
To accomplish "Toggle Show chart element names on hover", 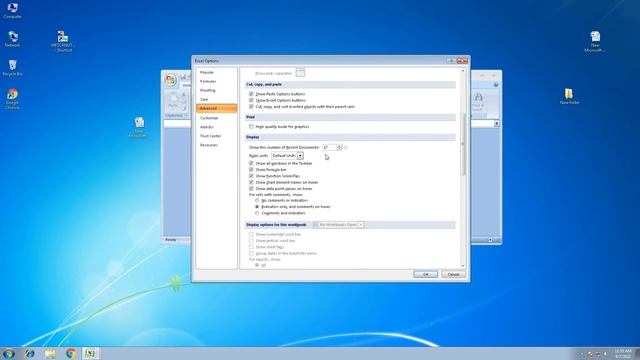I will tap(251, 182).
